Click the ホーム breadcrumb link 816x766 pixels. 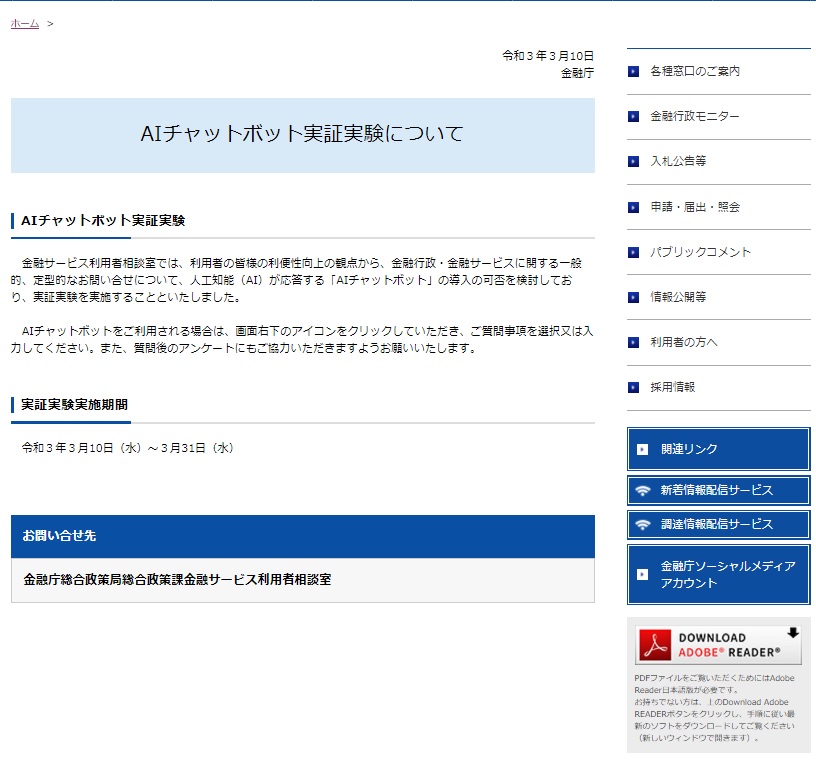pos(25,23)
